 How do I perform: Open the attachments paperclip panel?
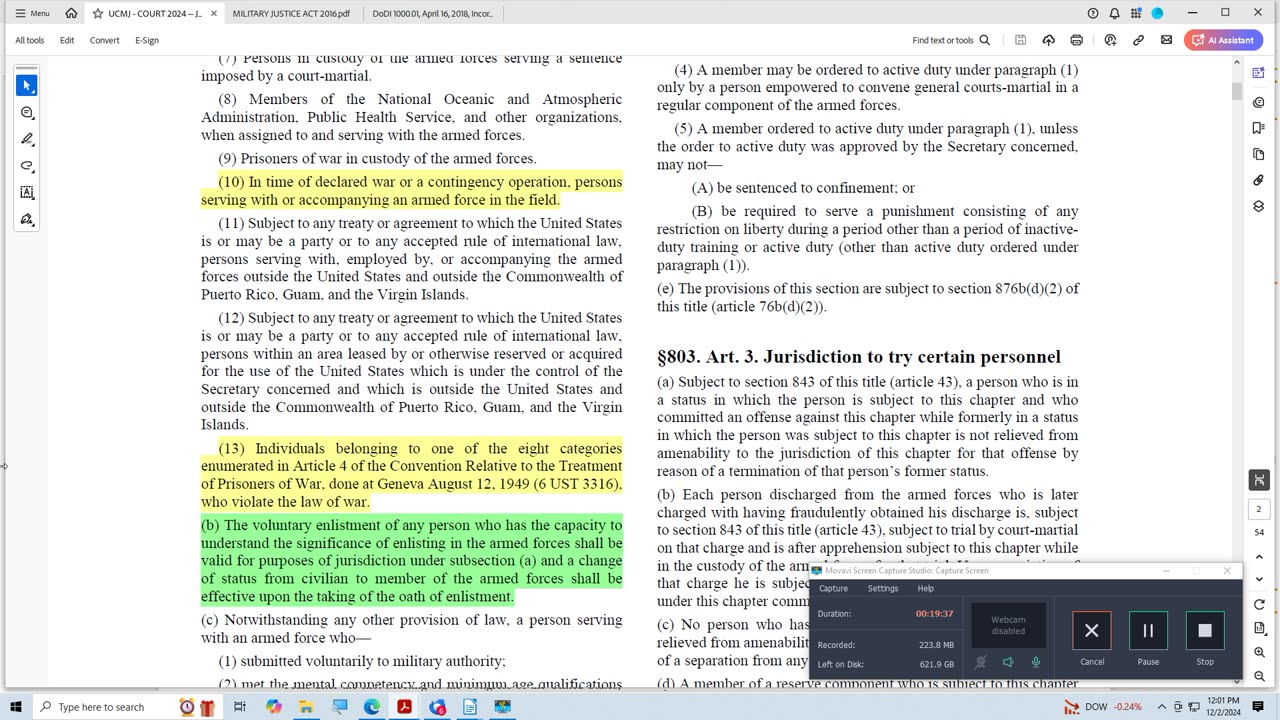click(x=1259, y=180)
